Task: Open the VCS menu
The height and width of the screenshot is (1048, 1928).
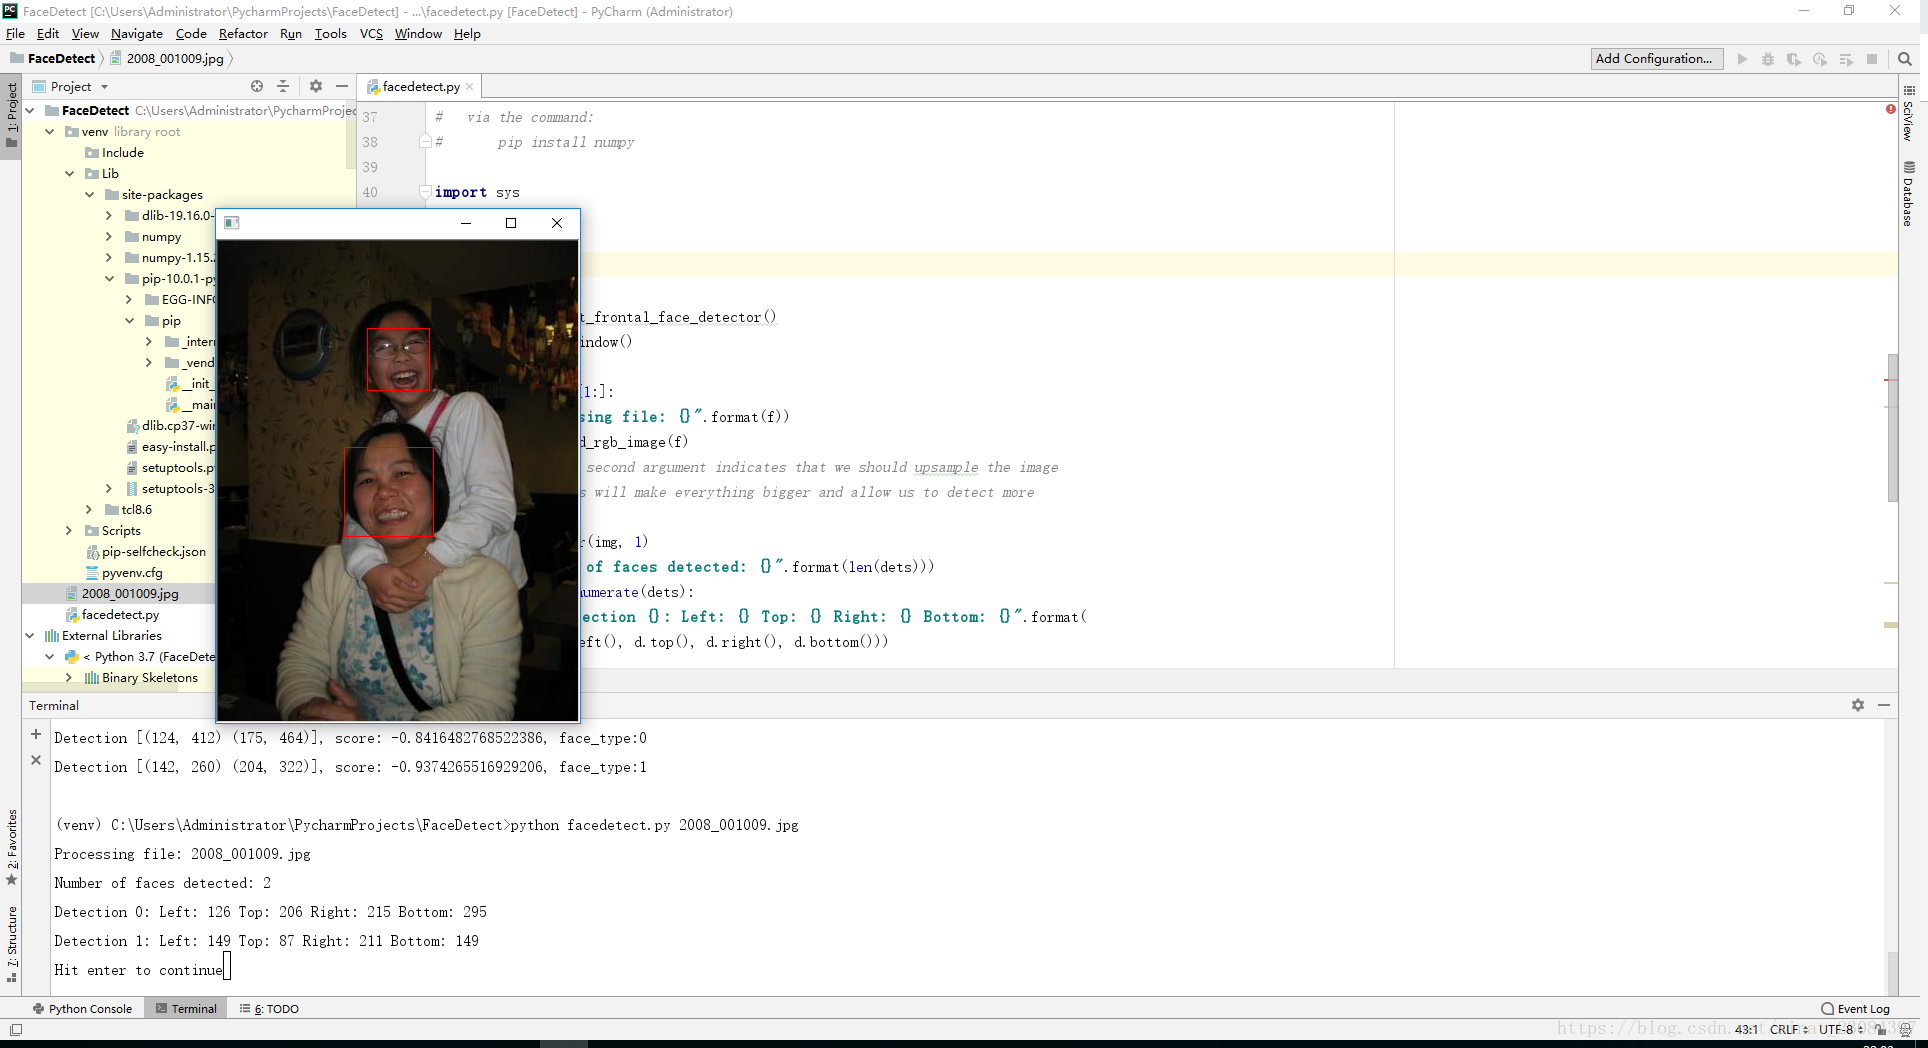Action: (370, 33)
